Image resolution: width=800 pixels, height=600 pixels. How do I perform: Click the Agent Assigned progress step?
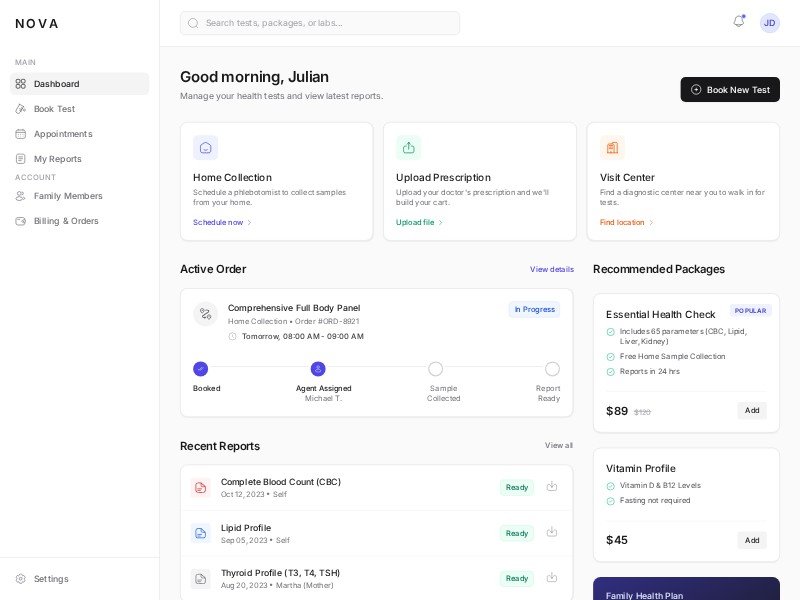[318, 369]
